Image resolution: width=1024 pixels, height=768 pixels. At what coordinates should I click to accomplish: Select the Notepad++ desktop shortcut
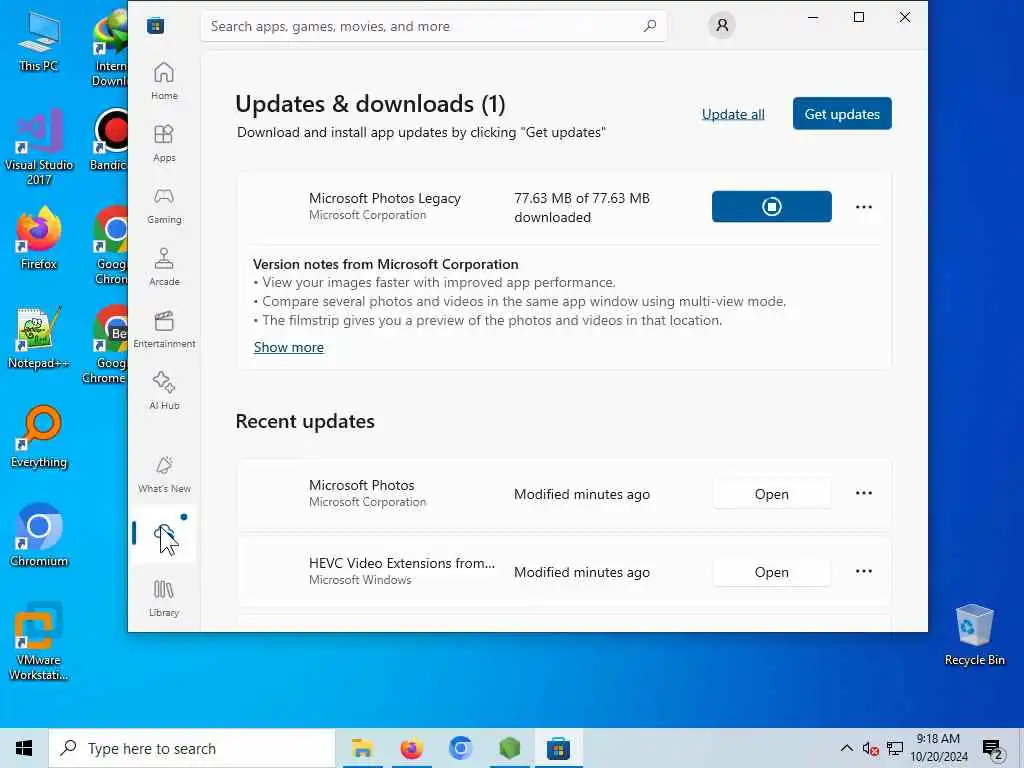pos(39,338)
